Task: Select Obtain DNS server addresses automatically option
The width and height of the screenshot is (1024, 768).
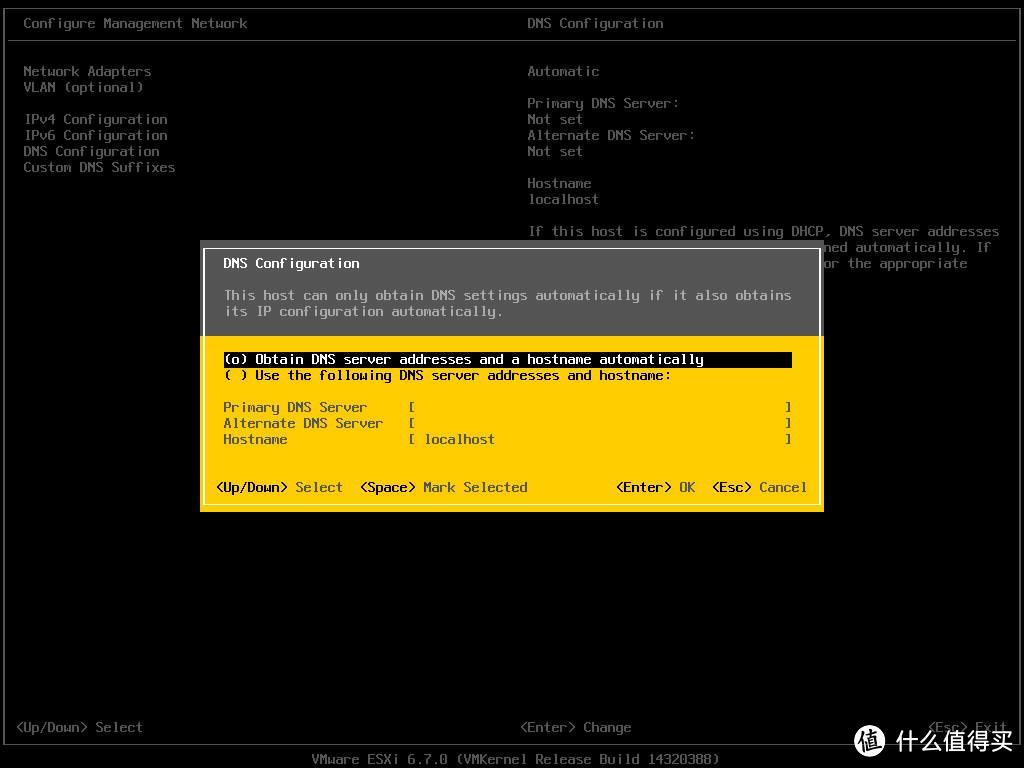Action: pyautogui.click(x=464, y=359)
